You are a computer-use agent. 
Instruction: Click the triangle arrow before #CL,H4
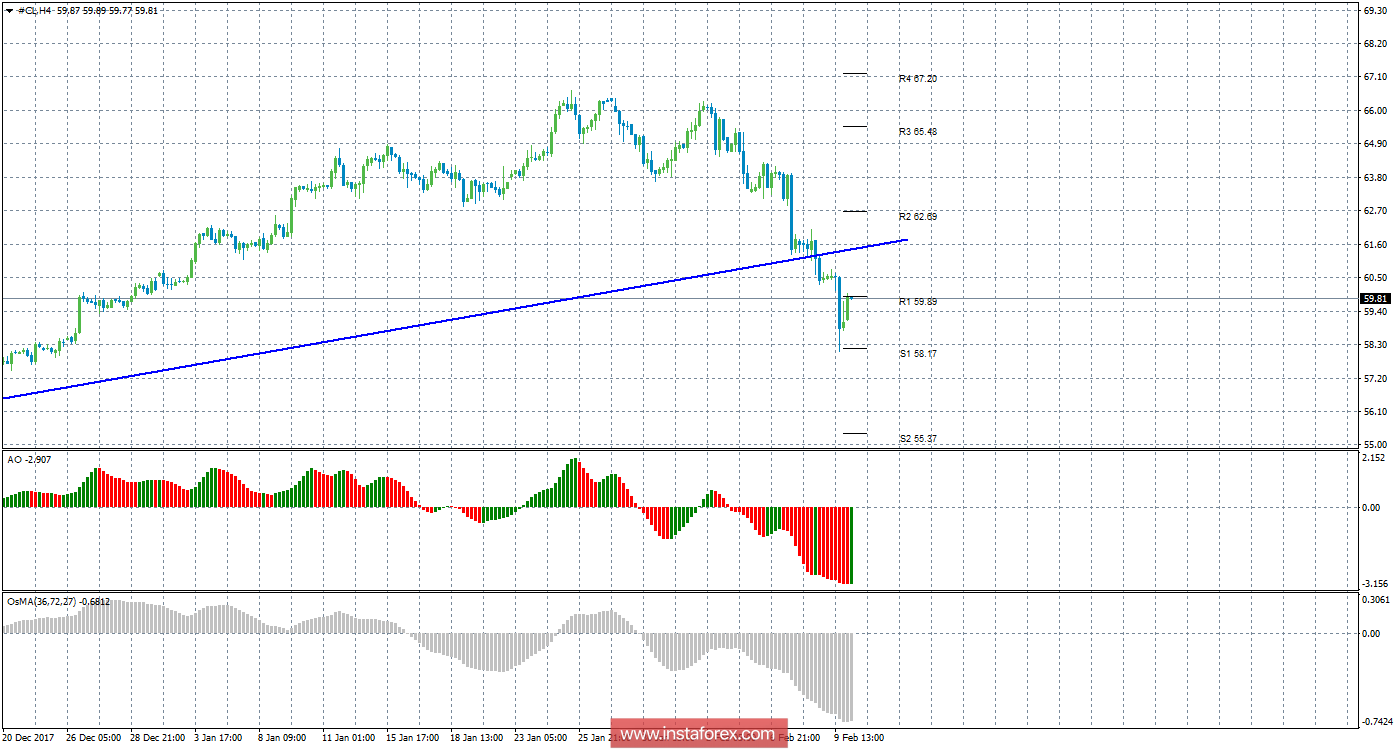click(x=10, y=10)
